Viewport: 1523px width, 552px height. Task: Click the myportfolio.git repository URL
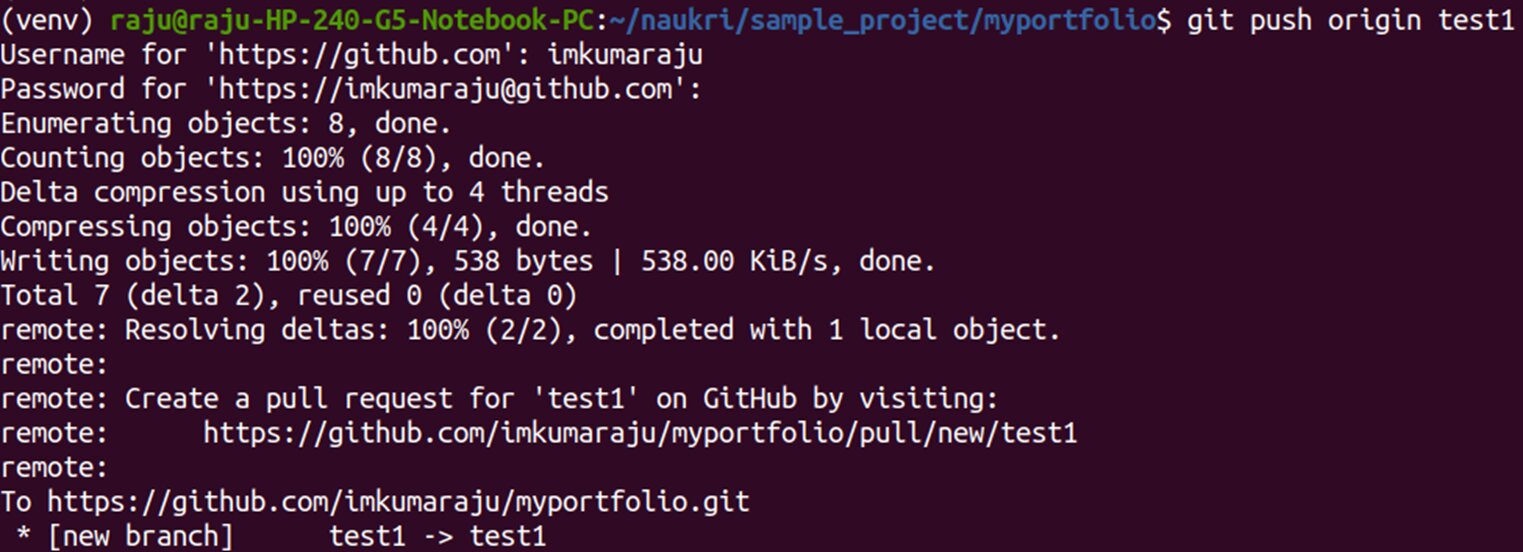pyautogui.click(x=398, y=501)
